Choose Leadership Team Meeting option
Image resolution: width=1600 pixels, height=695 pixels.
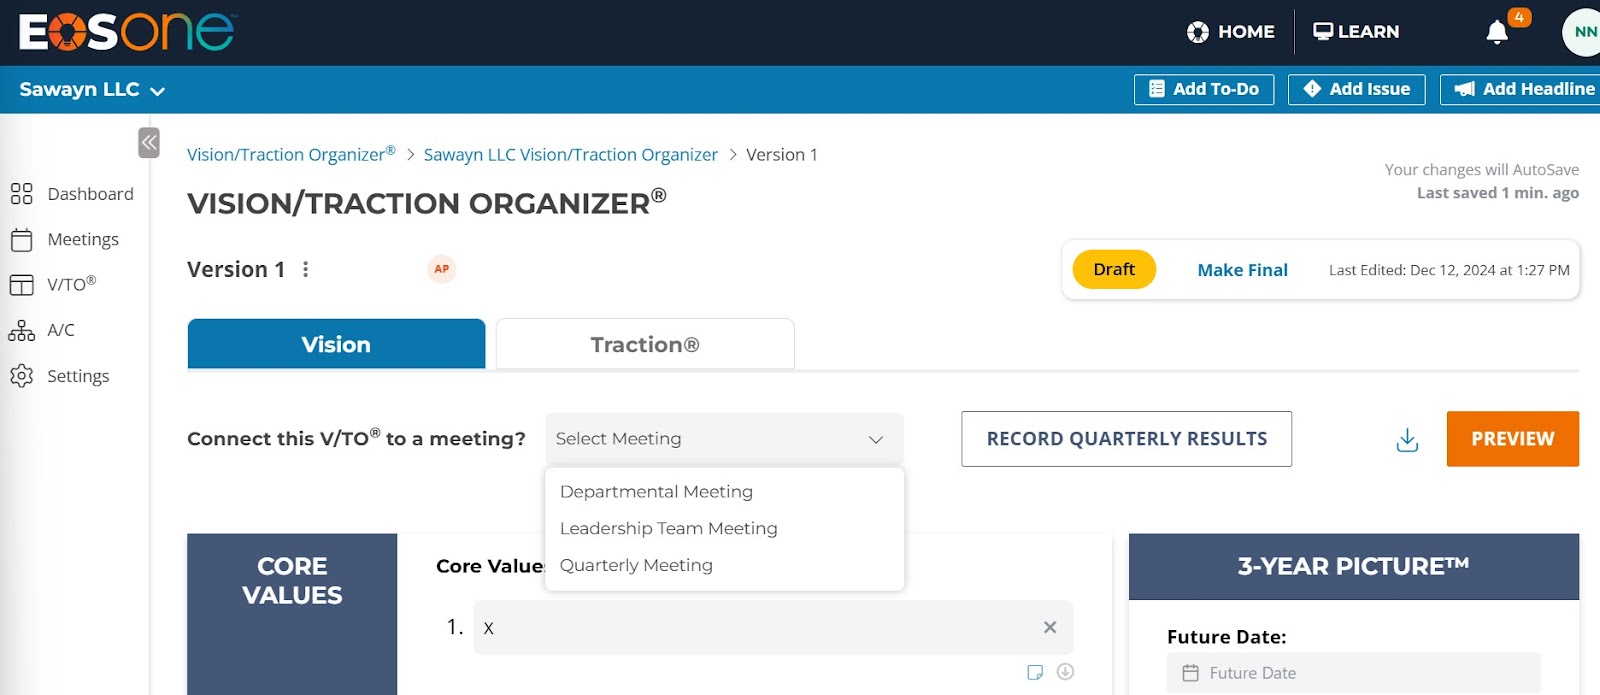pos(724,529)
